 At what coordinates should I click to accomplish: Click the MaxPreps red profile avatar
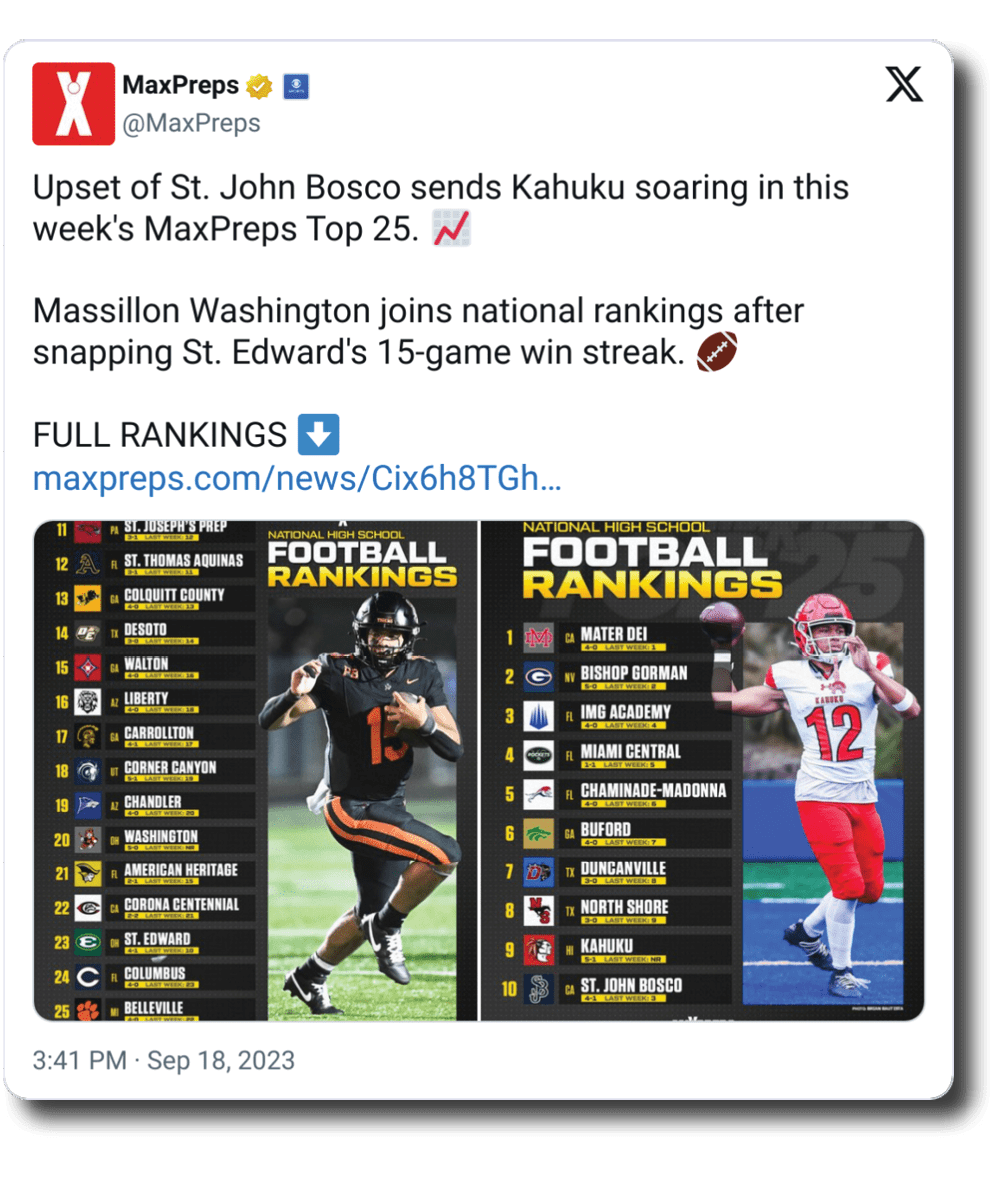[x=73, y=104]
